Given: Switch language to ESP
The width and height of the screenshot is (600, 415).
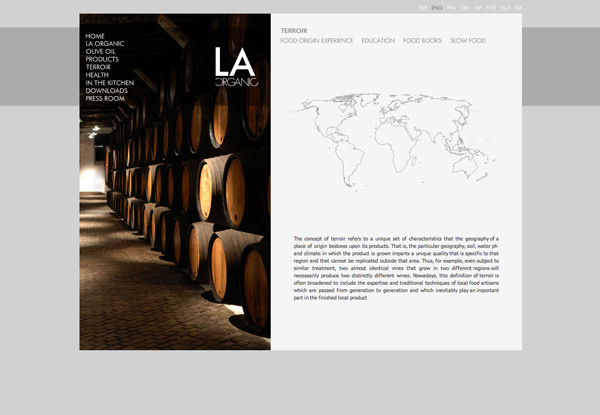Looking at the screenshot, I should click(423, 8).
